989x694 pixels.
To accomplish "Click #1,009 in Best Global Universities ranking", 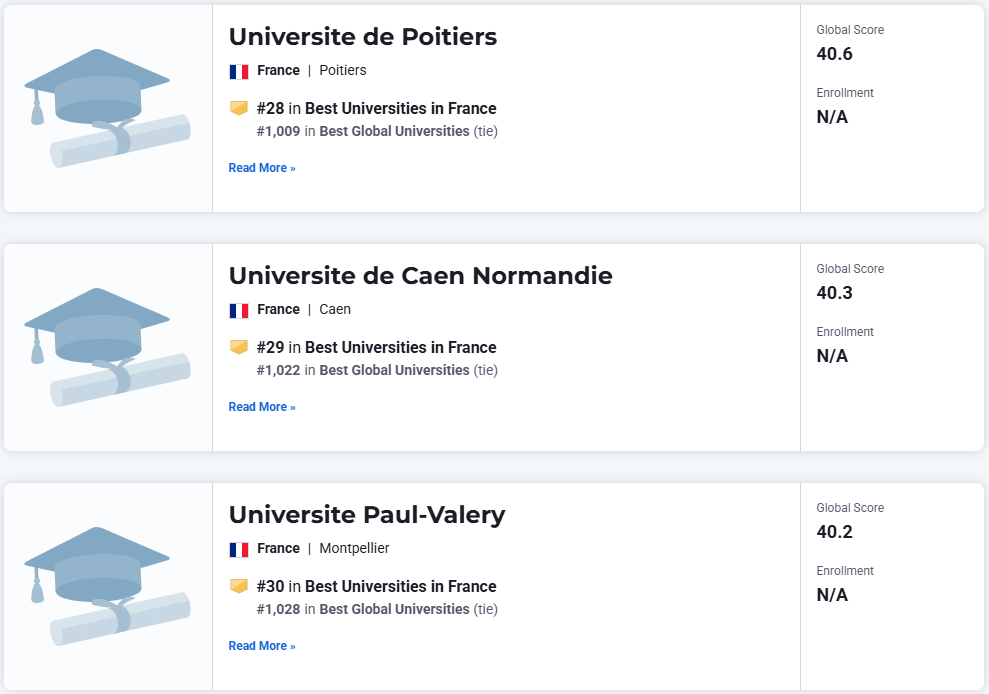I will coord(377,131).
